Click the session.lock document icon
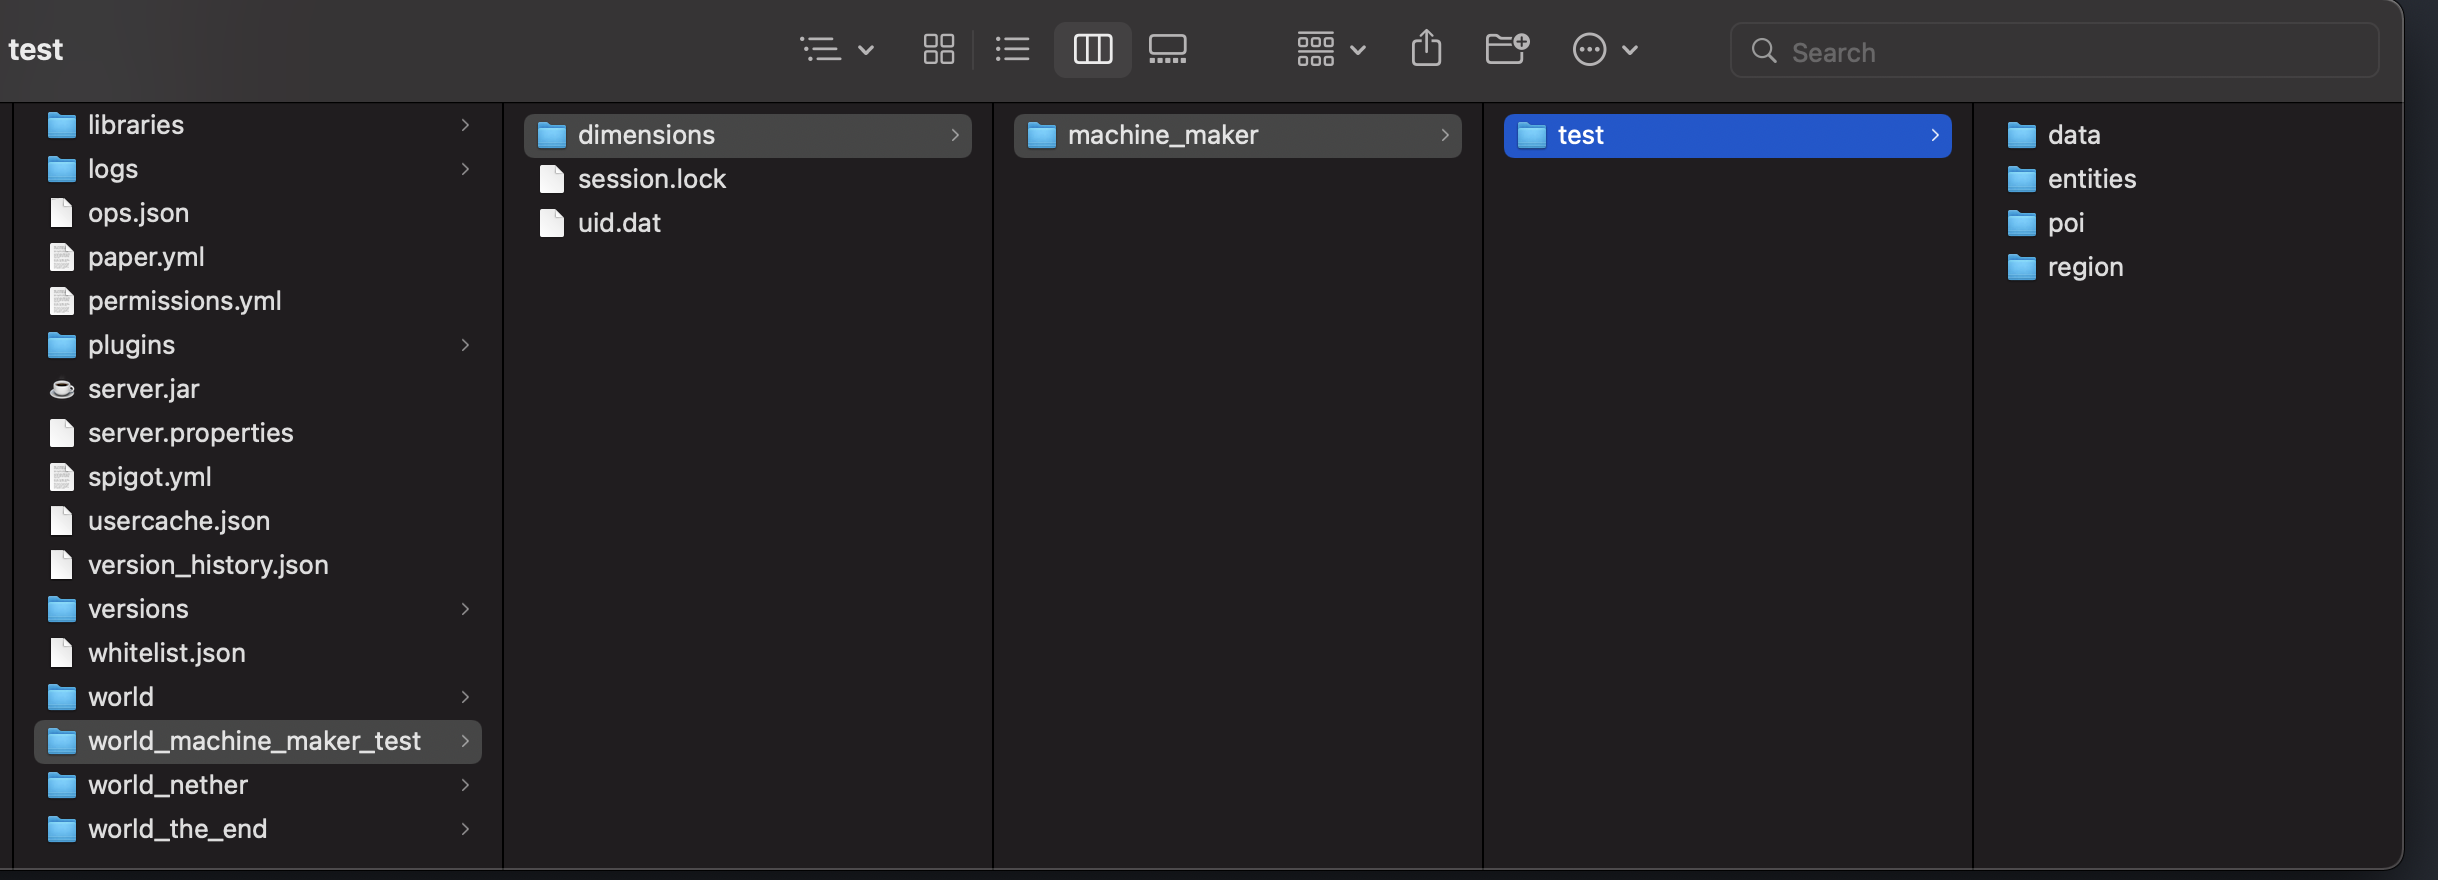The image size is (2438, 880). 552,179
